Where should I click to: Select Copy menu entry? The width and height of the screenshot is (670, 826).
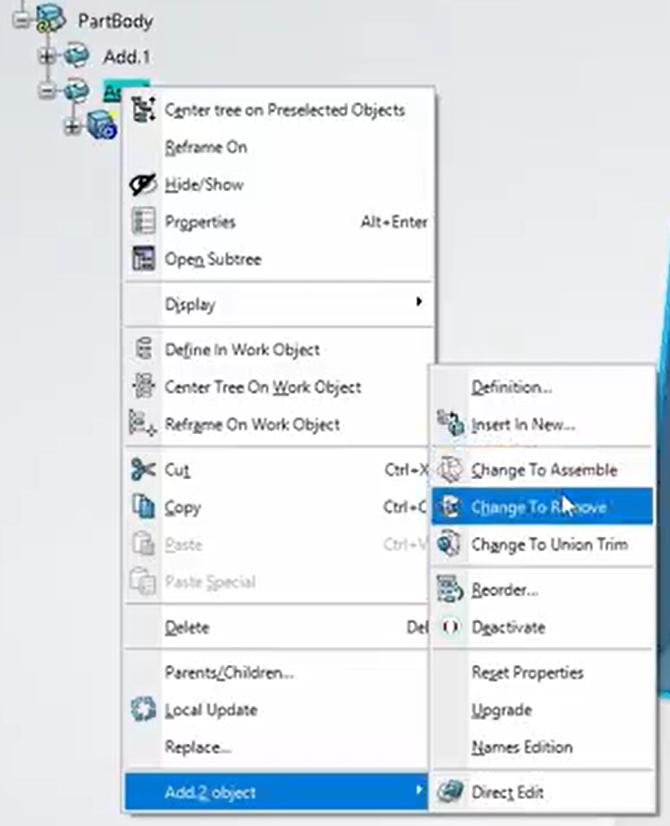[x=278, y=507]
